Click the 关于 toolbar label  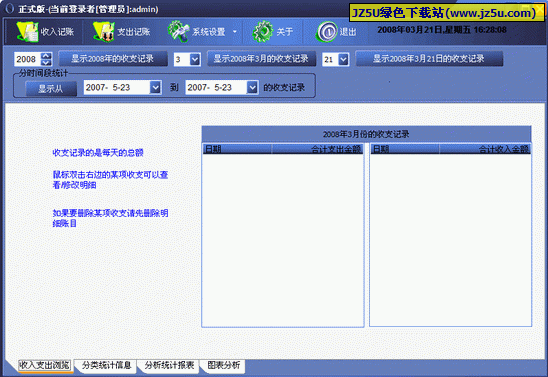(284, 32)
